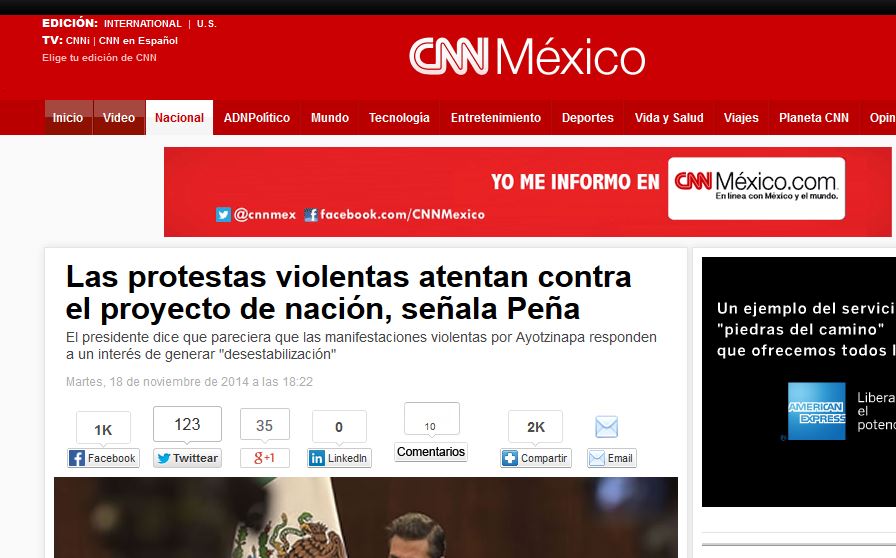Viewport: 896px width, 558px height.
Task: Send article with Email button
Action: [x=611, y=458]
